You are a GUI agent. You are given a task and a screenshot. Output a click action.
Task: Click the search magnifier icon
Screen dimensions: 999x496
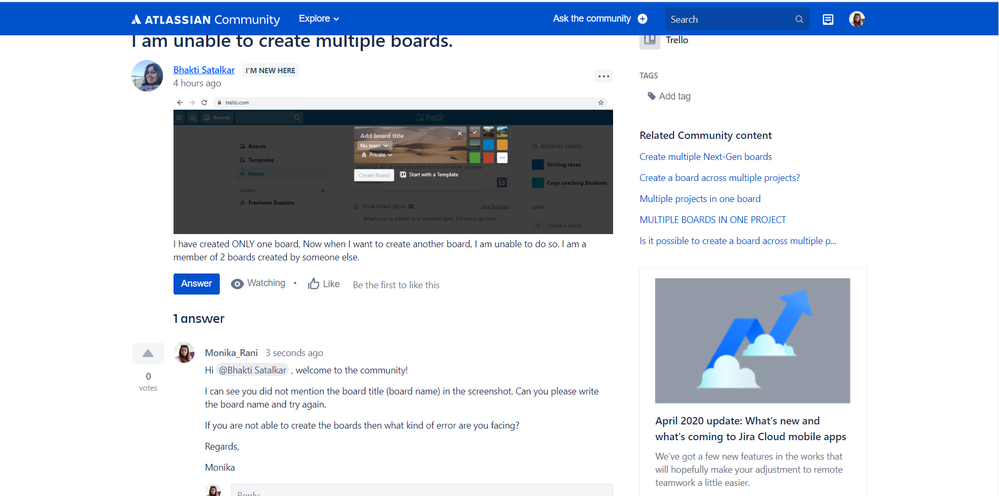tap(799, 20)
